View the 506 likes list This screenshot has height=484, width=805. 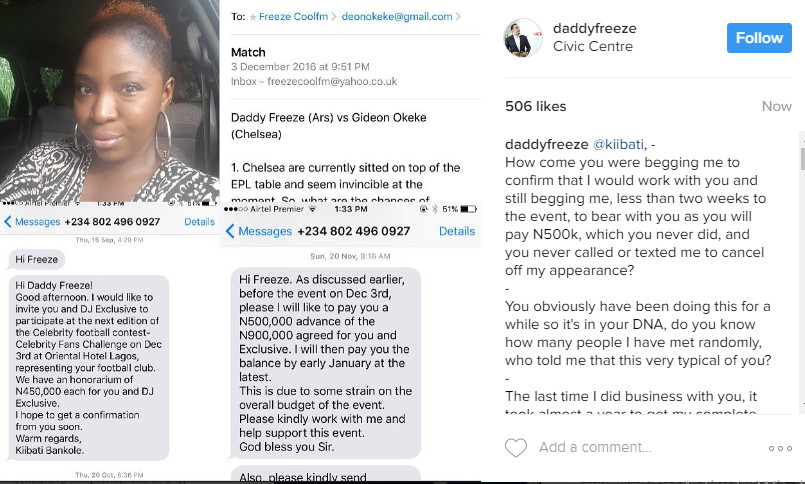point(535,106)
